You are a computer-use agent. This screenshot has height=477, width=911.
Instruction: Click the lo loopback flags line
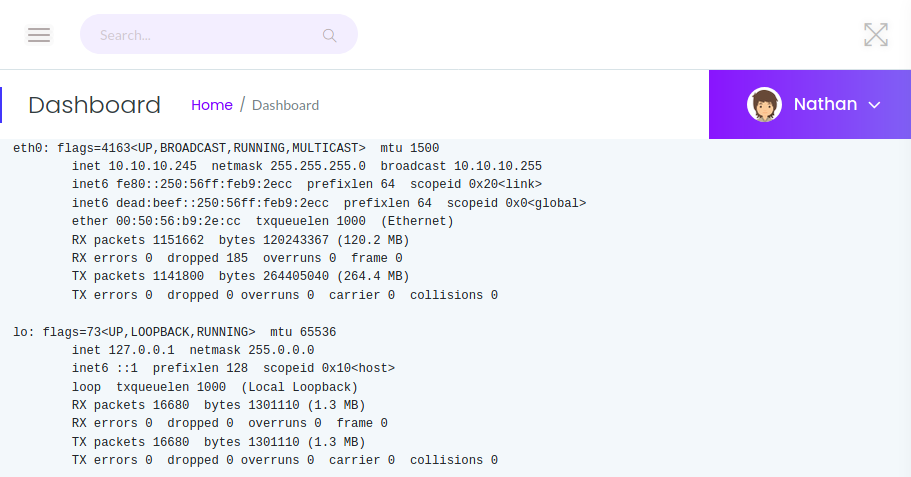point(174,332)
